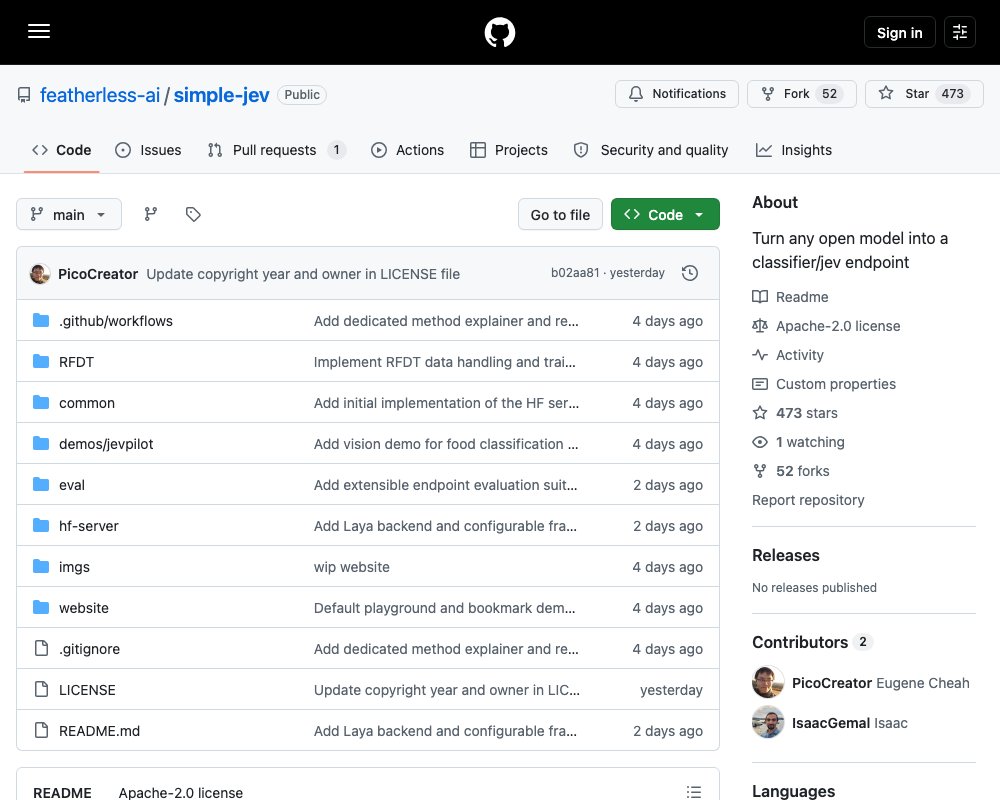Switch to the Code tab

61,150
